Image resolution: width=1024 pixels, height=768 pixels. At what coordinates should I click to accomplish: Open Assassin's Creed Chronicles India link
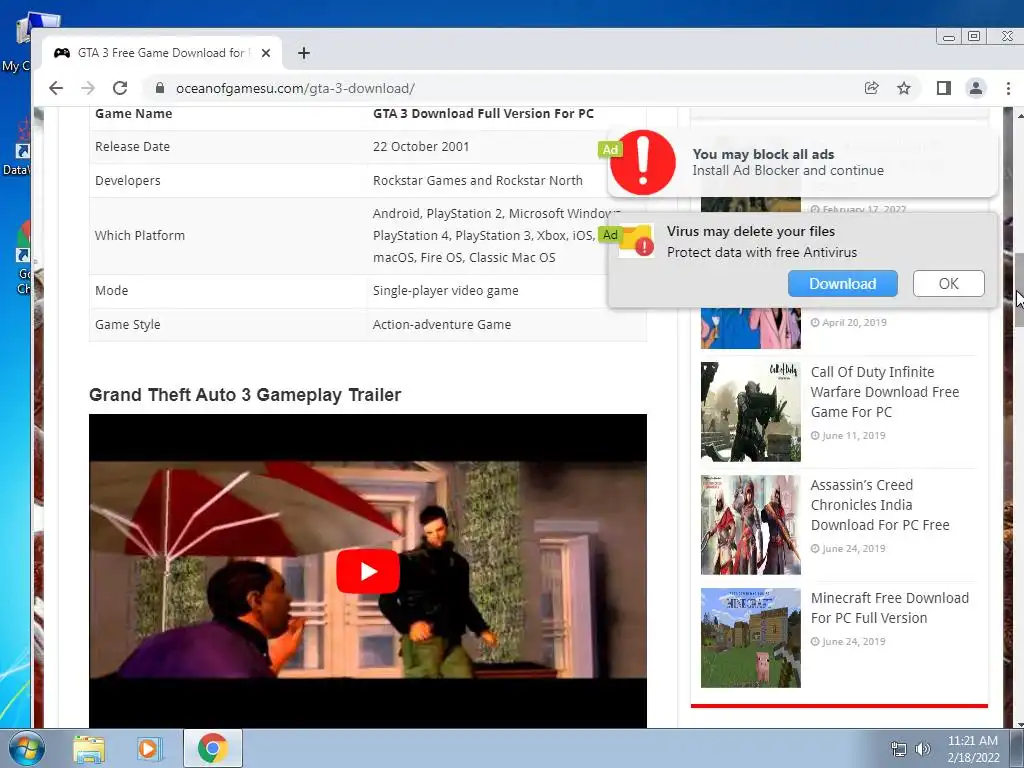880,505
